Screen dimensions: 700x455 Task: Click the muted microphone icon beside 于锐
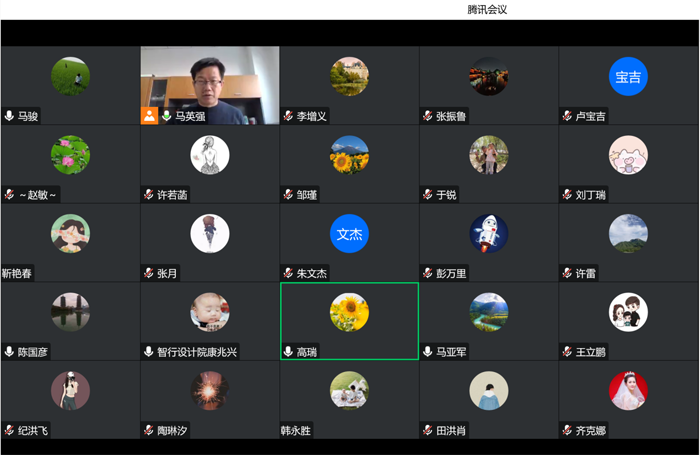click(x=428, y=195)
